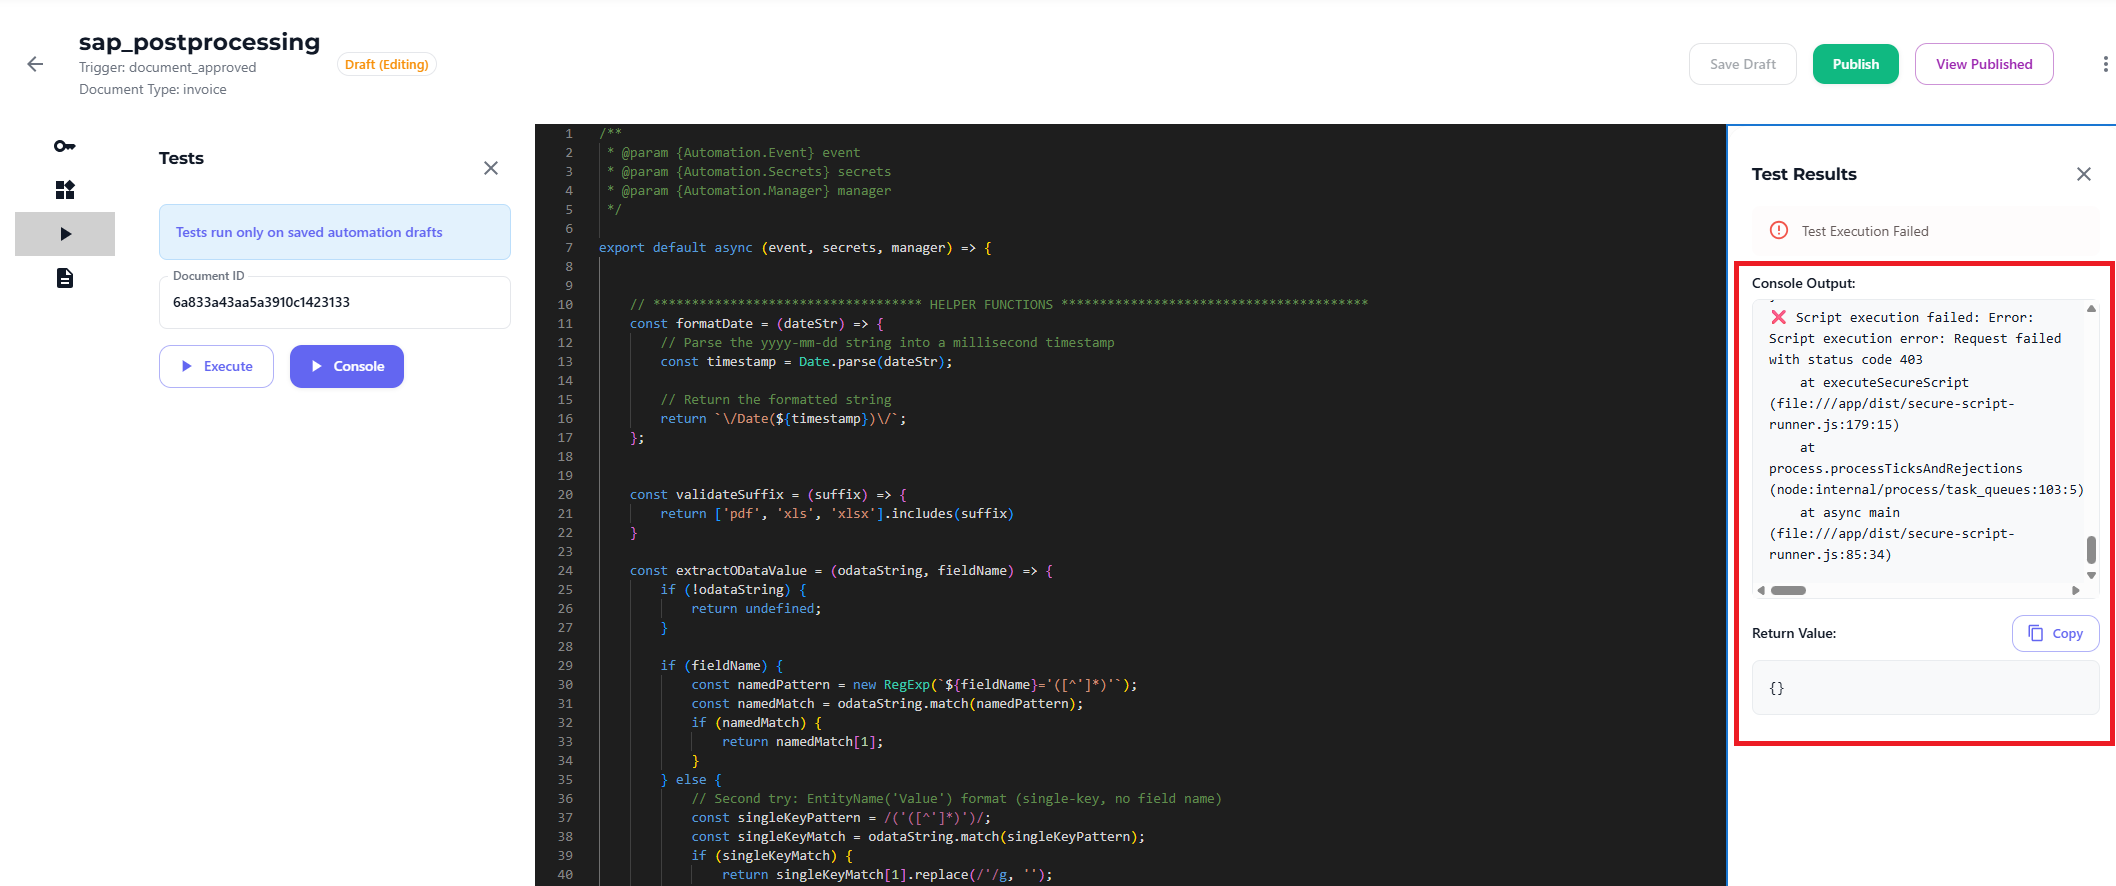Click the red X script error icon

[1778, 317]
